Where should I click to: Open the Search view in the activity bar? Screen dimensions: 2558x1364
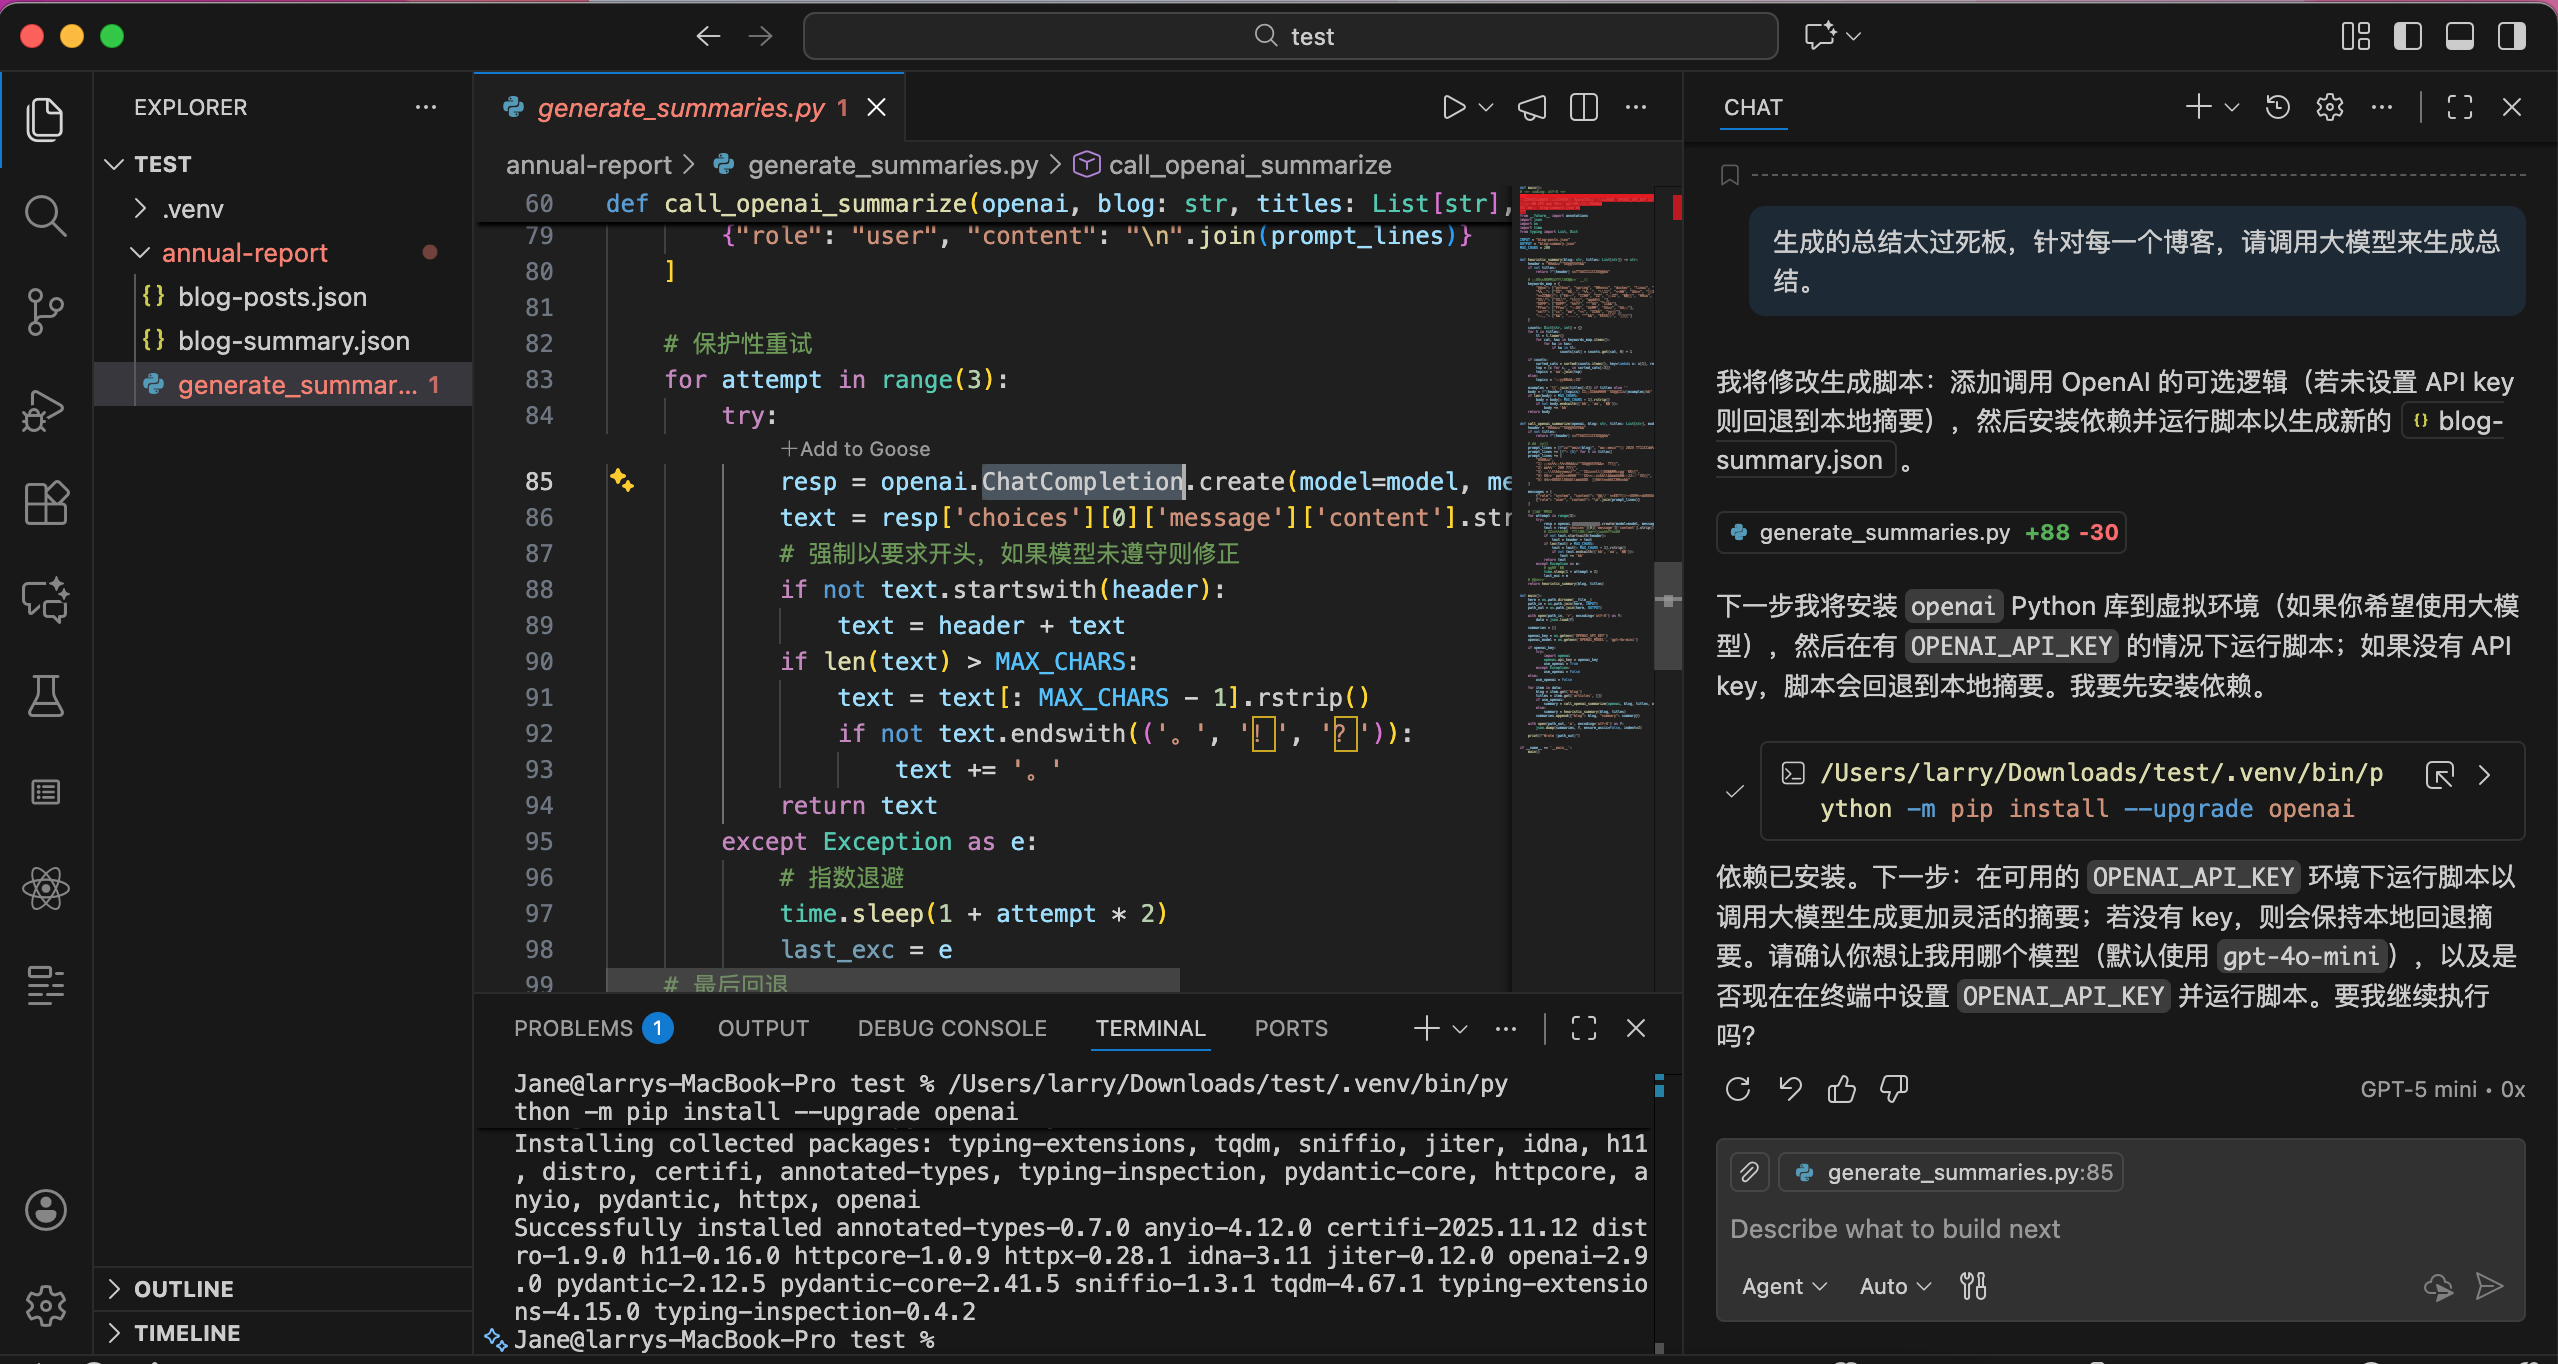coord(45,215)
